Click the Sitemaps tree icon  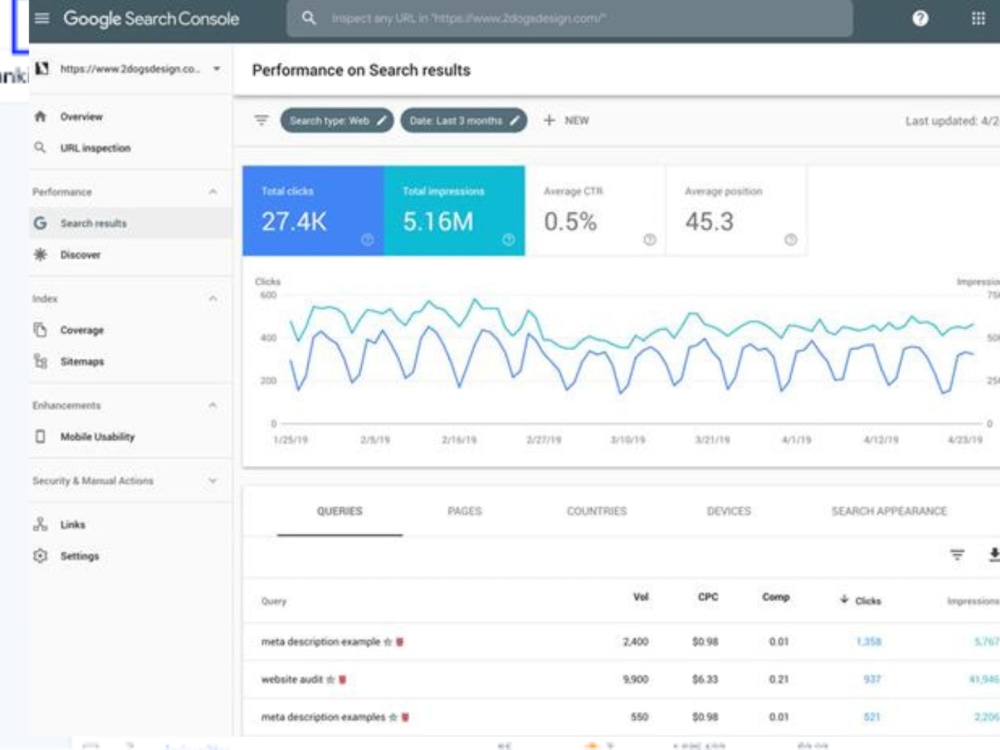40,361
